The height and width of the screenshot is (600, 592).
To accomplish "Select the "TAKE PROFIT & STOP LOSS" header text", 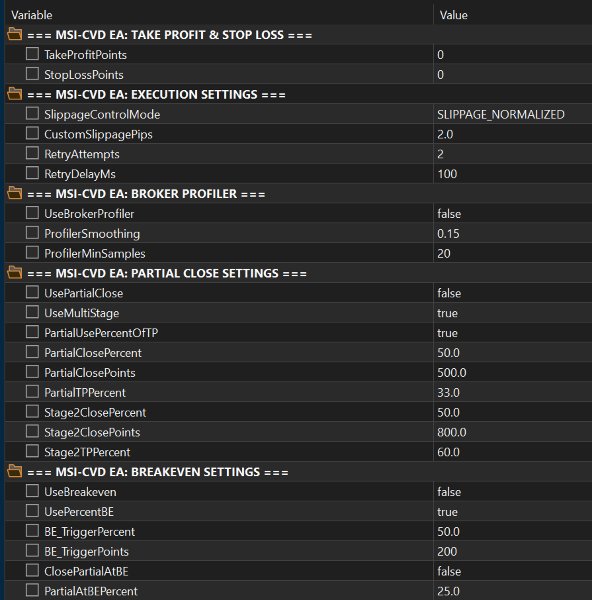I will pos(207,35).
